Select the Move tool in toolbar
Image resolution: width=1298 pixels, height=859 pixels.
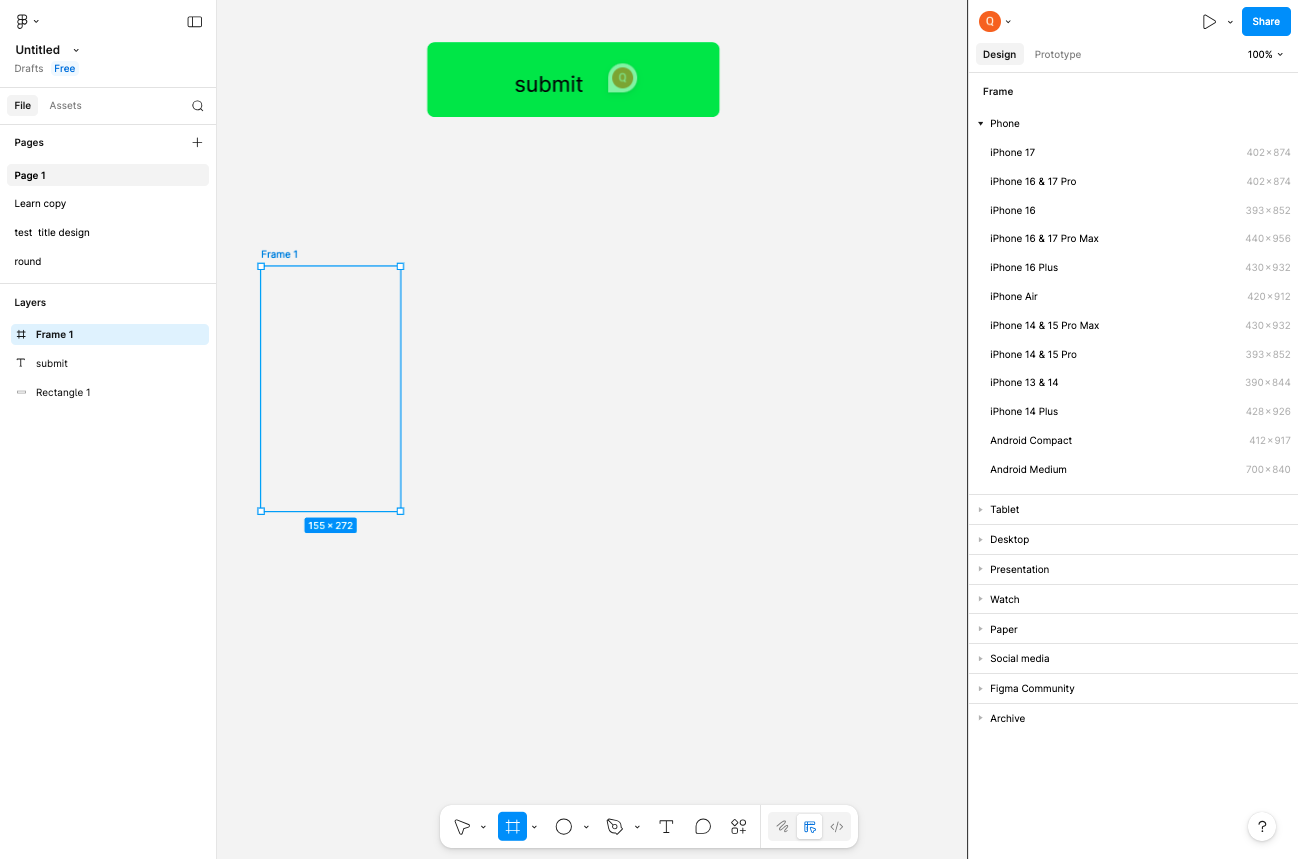click(462, 827)
